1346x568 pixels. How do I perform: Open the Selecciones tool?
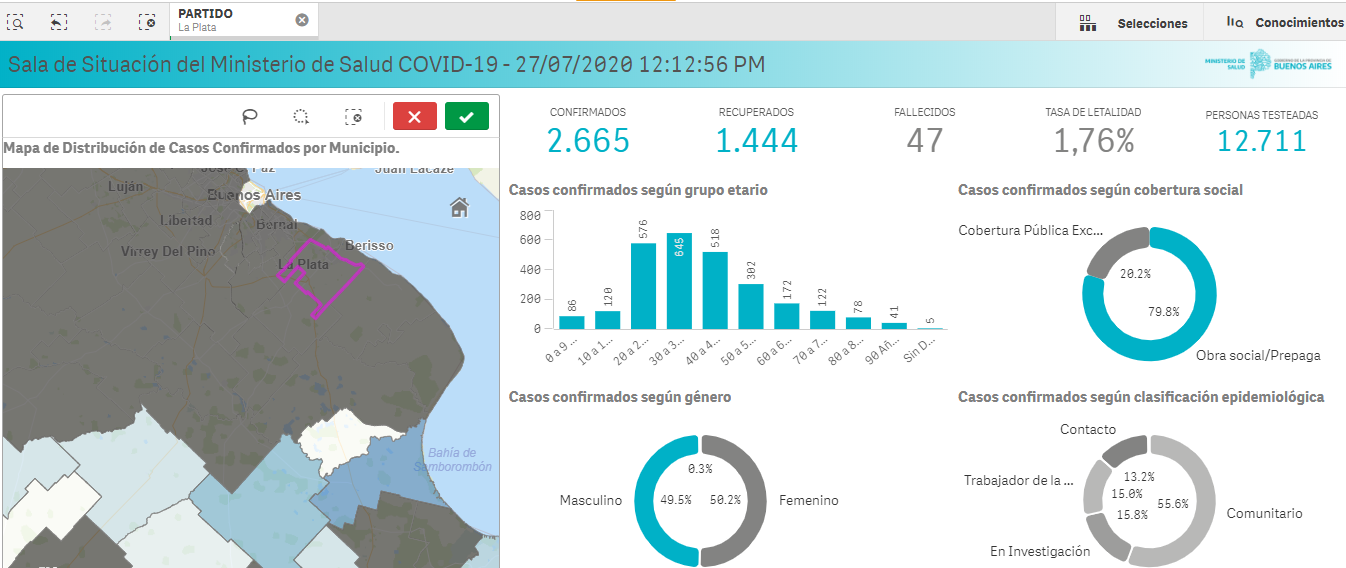point(1134,23)
